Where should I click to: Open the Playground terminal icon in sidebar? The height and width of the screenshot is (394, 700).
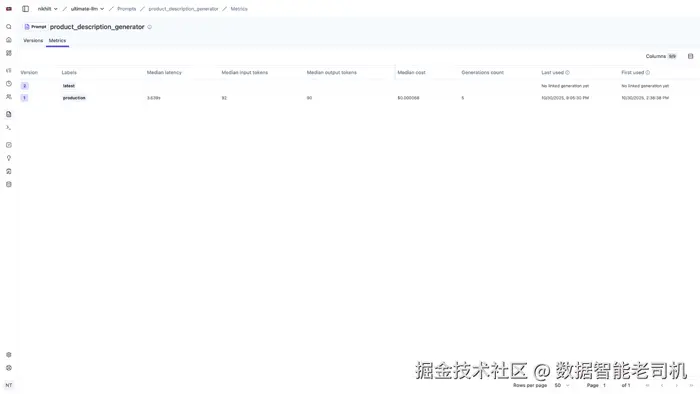8,128
